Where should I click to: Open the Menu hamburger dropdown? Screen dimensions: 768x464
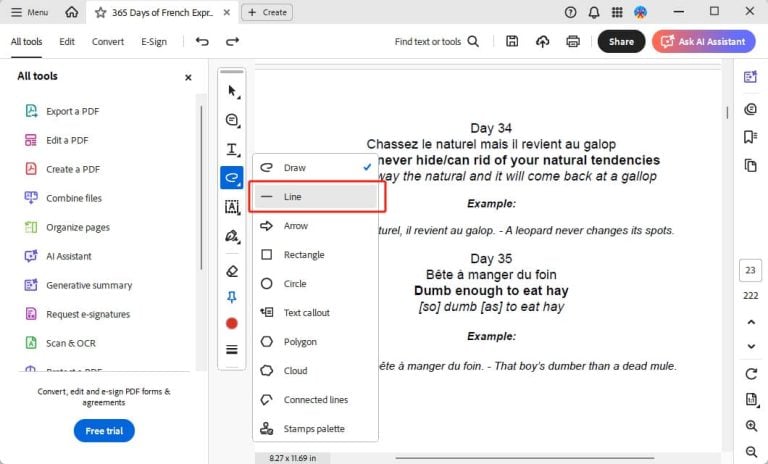(29, 12)
